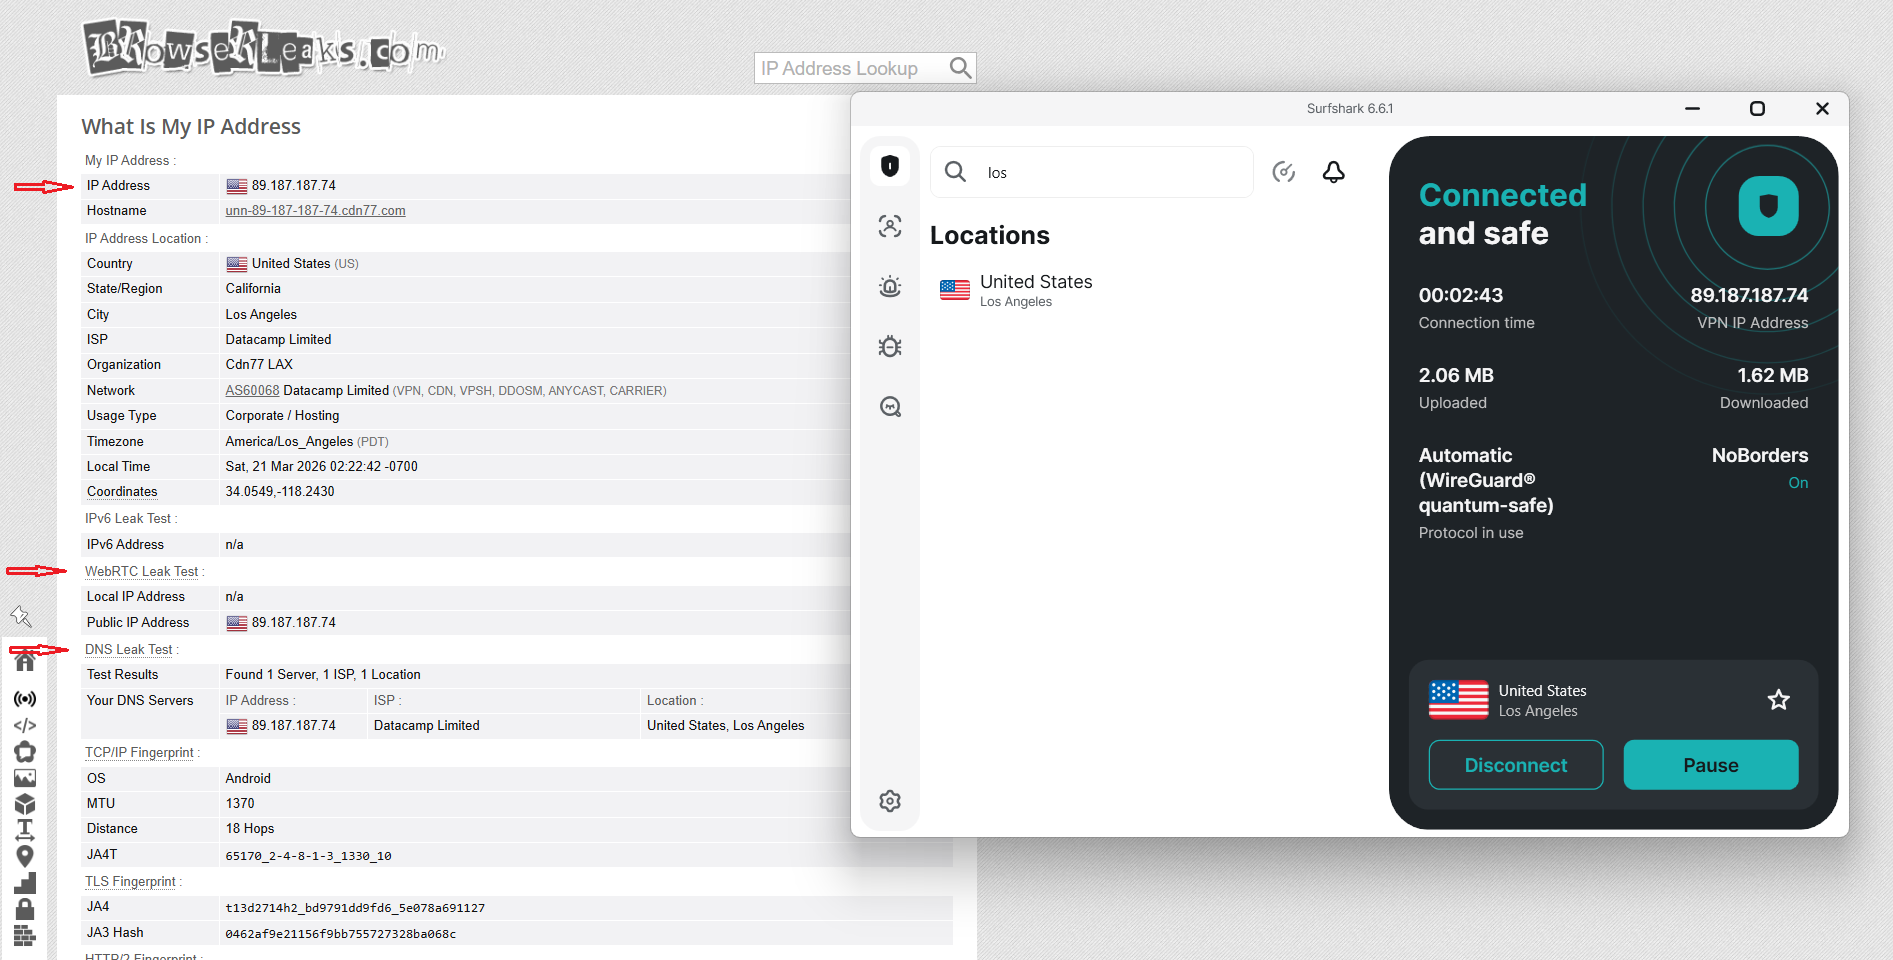Open Surfshark settings gear

point(890,801)
